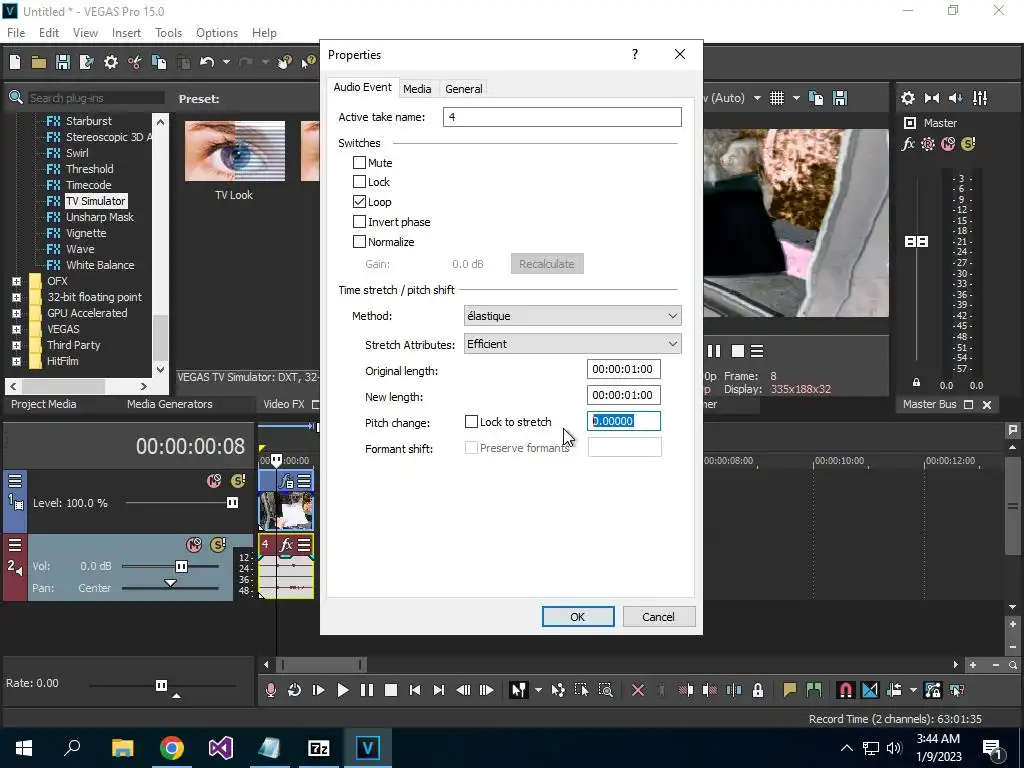Click the Render As icon
The height and width of the screenshot is (768, 1024).
coord(86,62)
